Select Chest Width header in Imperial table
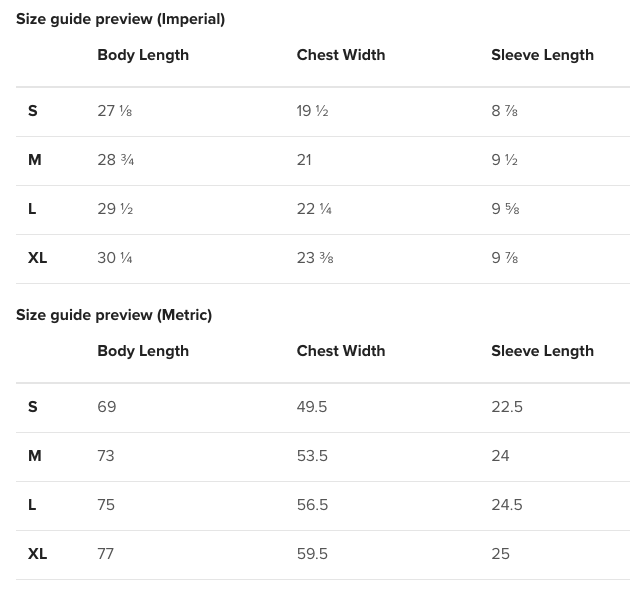This screenshot has height=600, width=630. [341, 55]
